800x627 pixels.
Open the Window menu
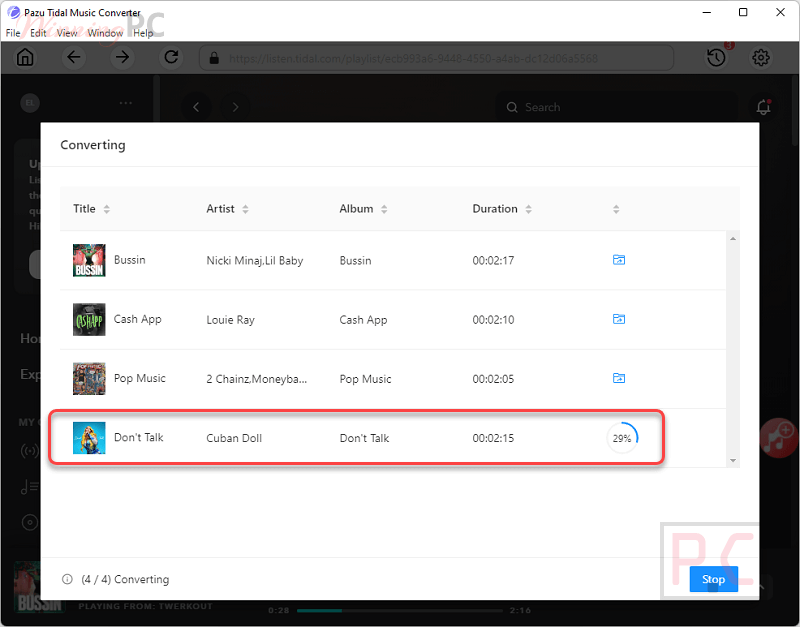coord(105,33)
